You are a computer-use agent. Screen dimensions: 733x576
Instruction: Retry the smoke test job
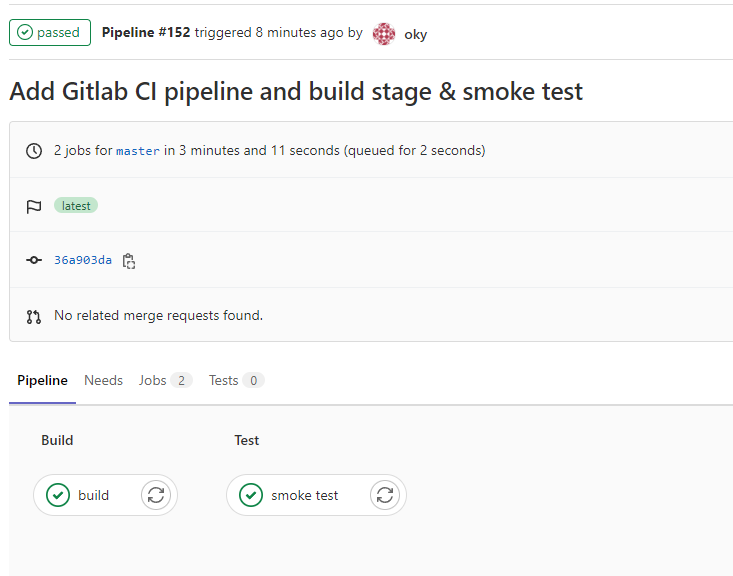pyautogui.click(x=385, y=495)
